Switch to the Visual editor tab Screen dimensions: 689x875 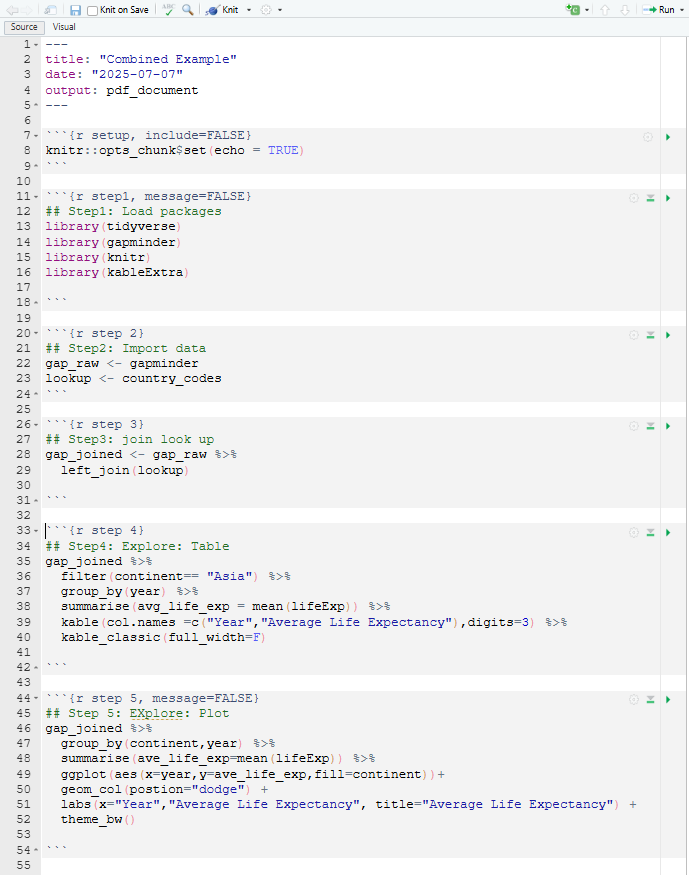click(x=64, y=27)
